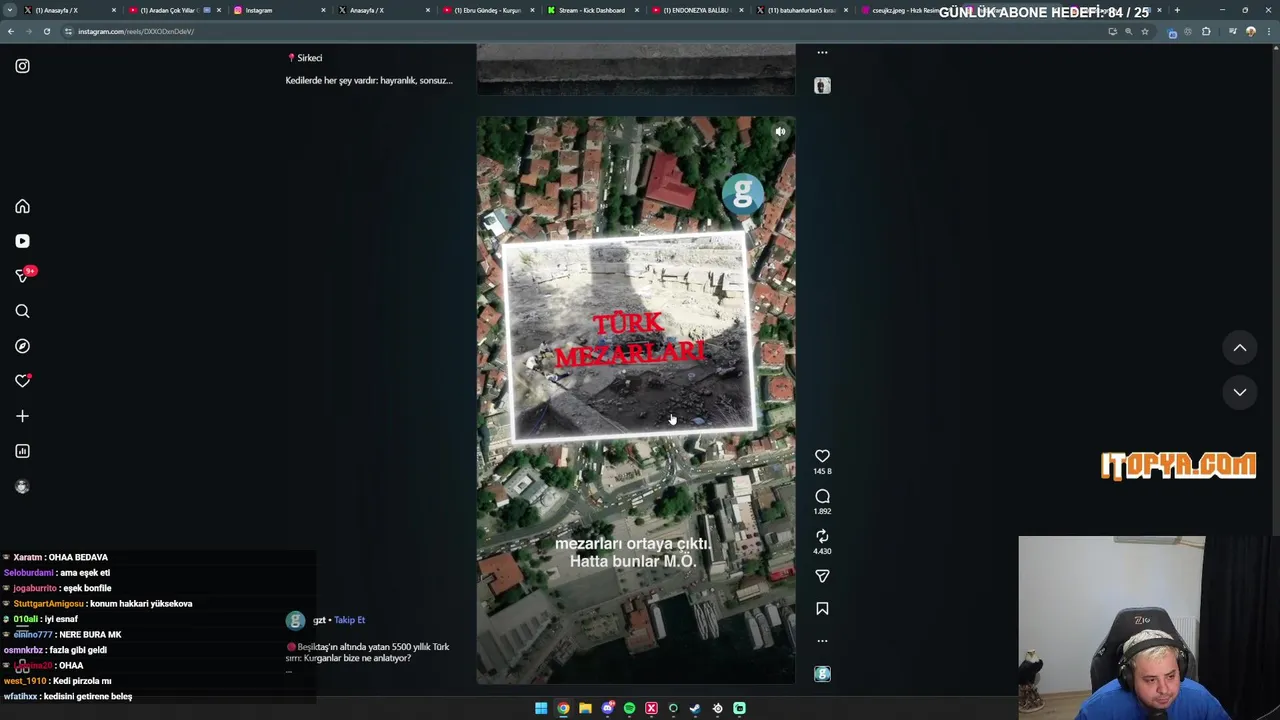Open the tab search dropdown arrow

11,10
